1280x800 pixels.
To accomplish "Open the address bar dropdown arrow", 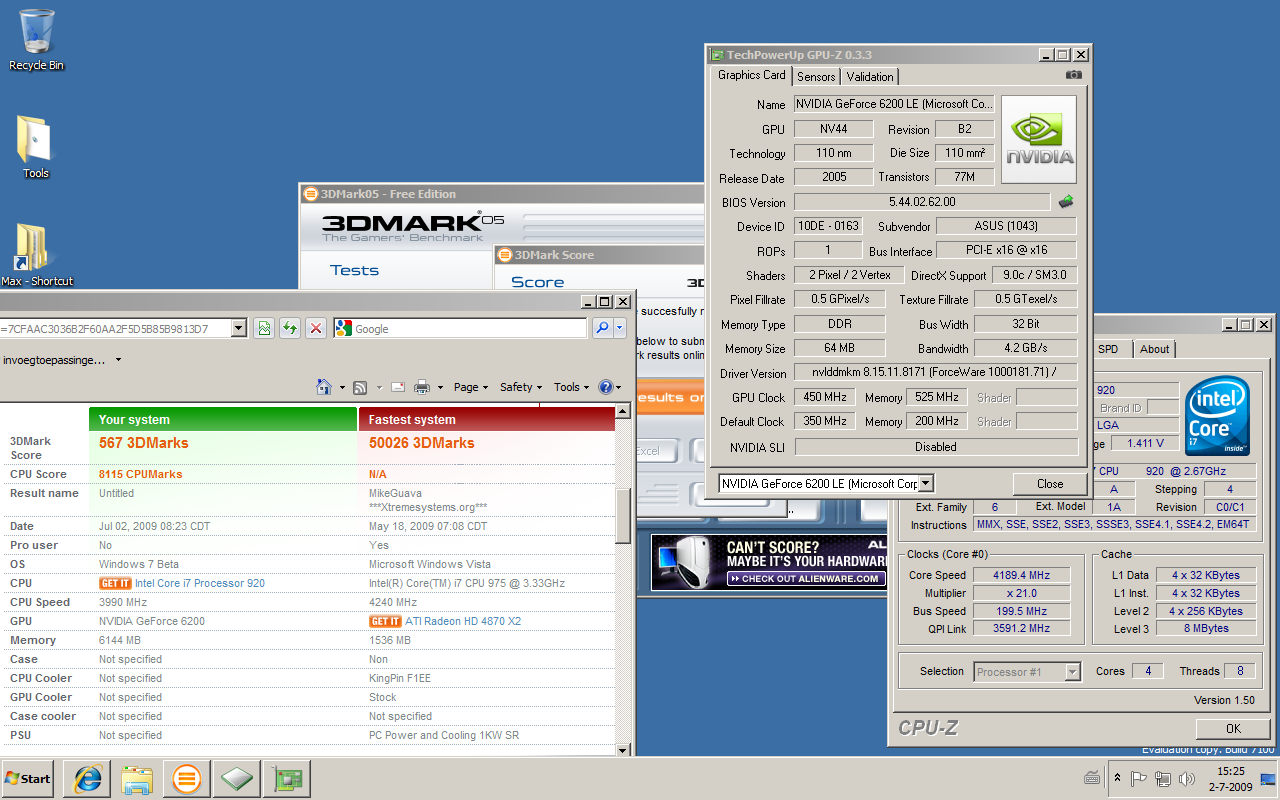I will click(238, 328).
